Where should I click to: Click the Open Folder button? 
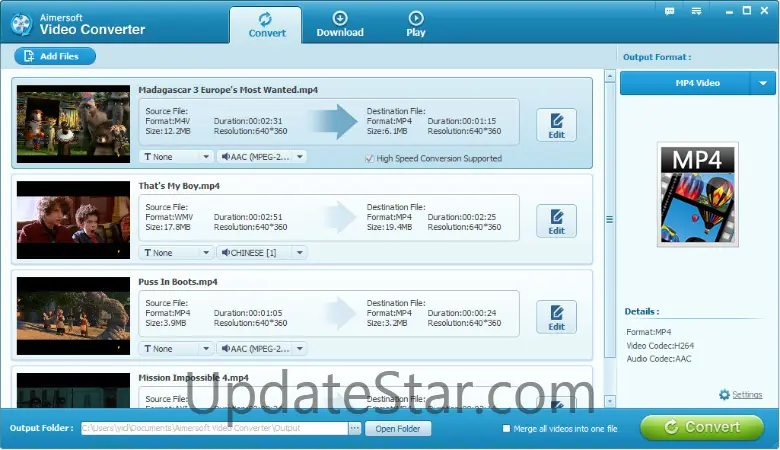coord(397,429)
